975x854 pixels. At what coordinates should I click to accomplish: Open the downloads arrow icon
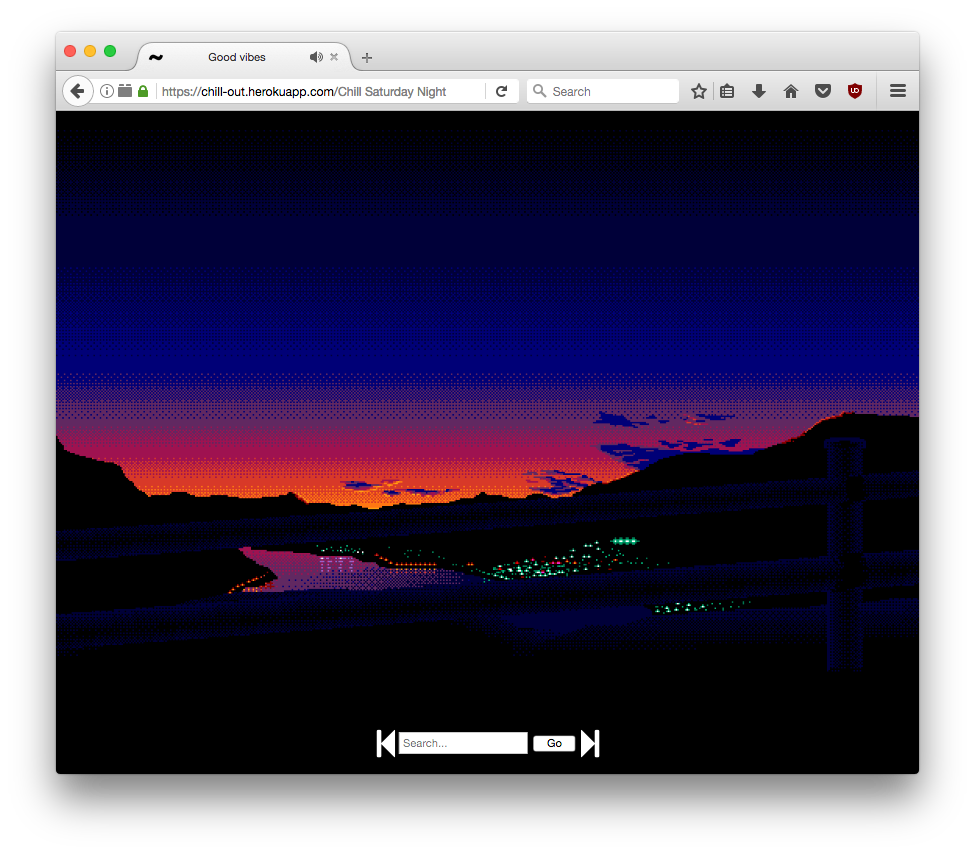pos(759,91)
